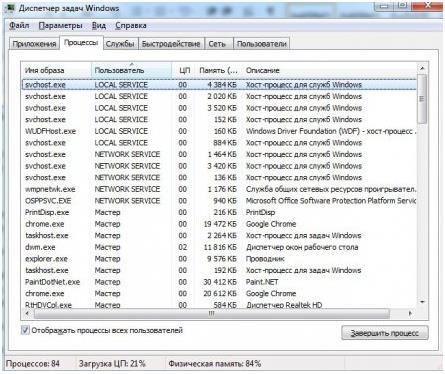The width and height of the screenshot is (445, 374).
Task: Click vertical scrollbar down arrow
Action: pos(422,302)
